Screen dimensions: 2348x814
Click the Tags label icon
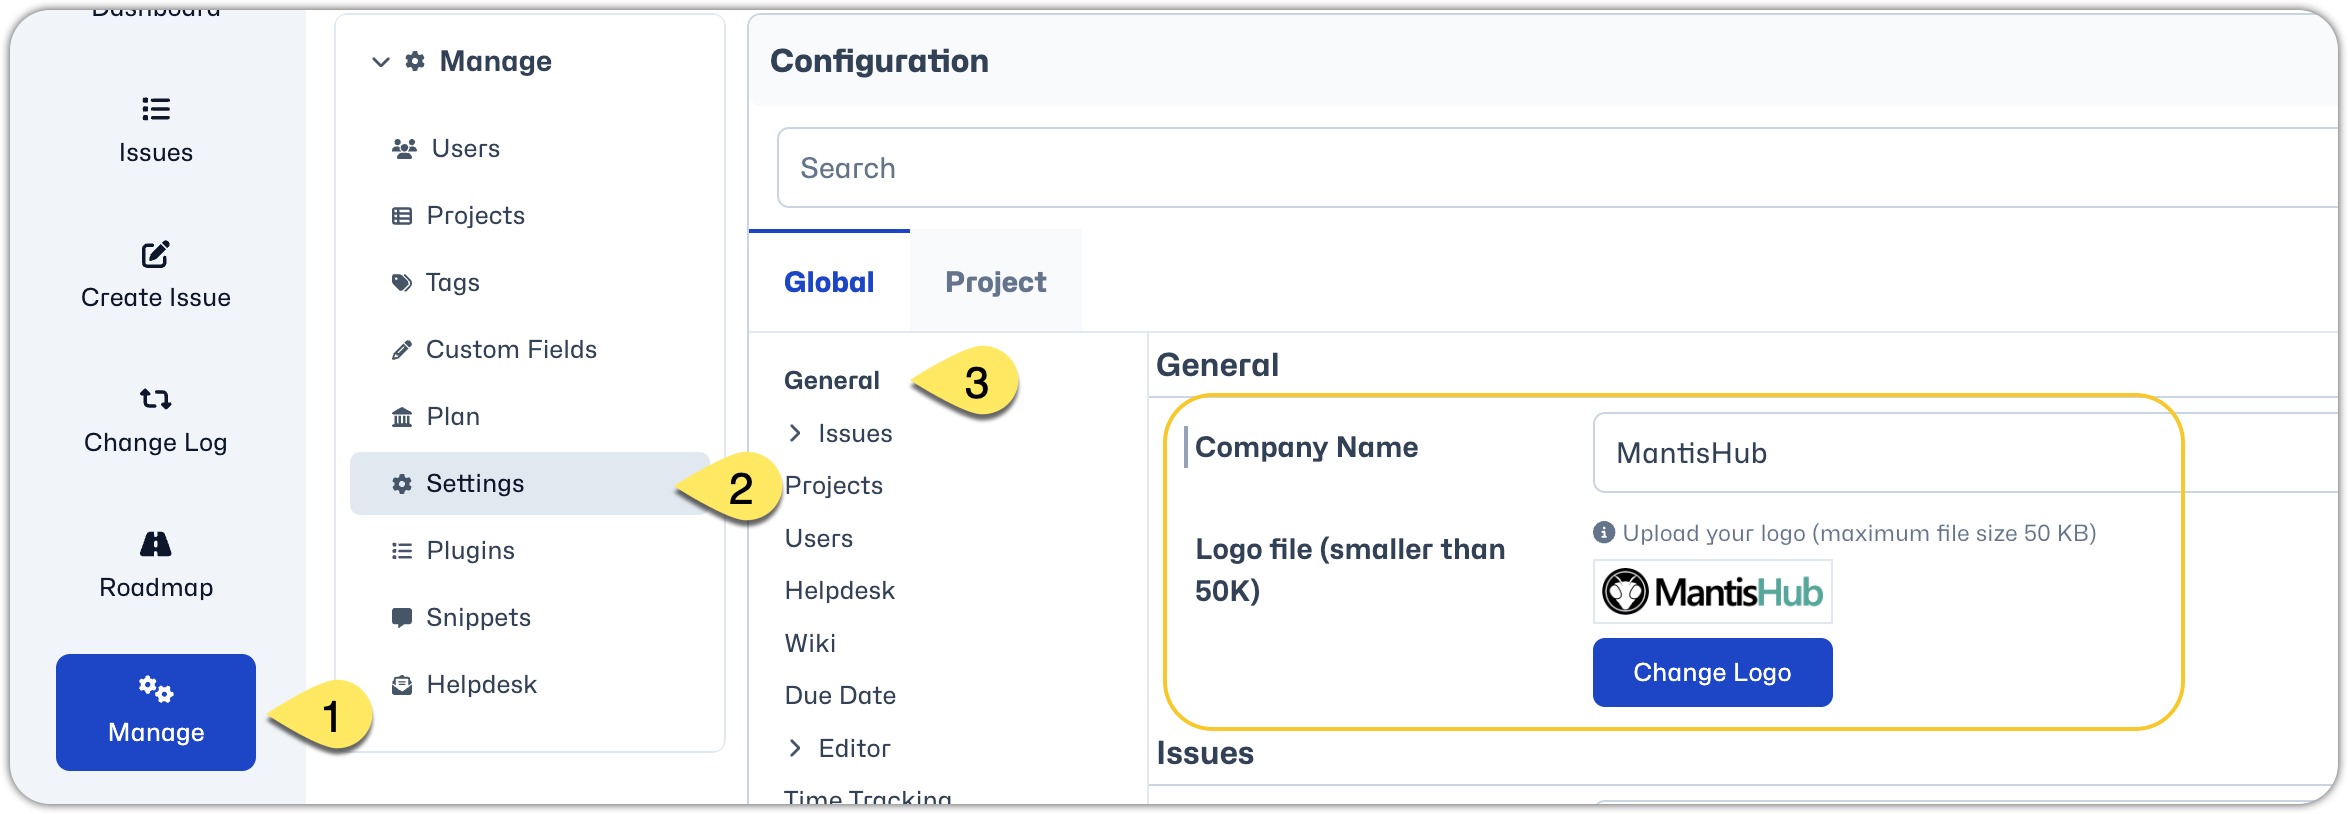(x=402, y=283)
